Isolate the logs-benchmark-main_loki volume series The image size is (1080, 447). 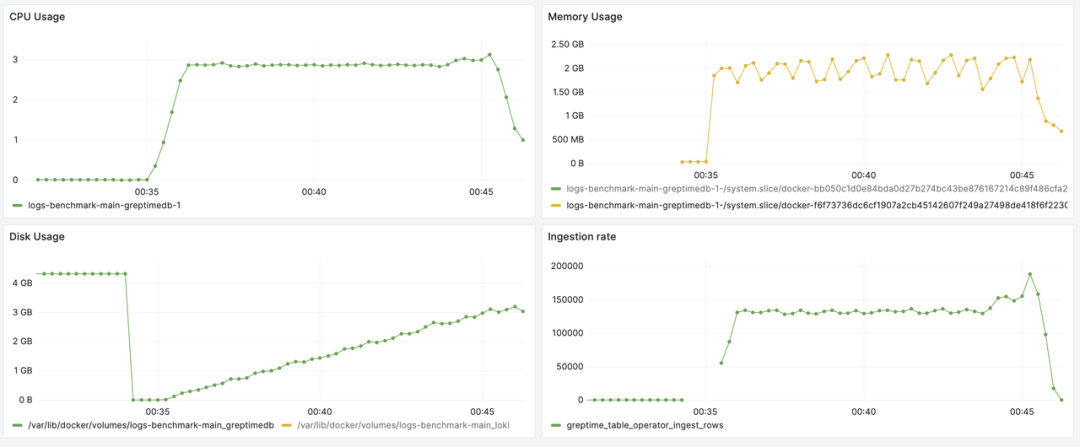(x=410, y=426)
